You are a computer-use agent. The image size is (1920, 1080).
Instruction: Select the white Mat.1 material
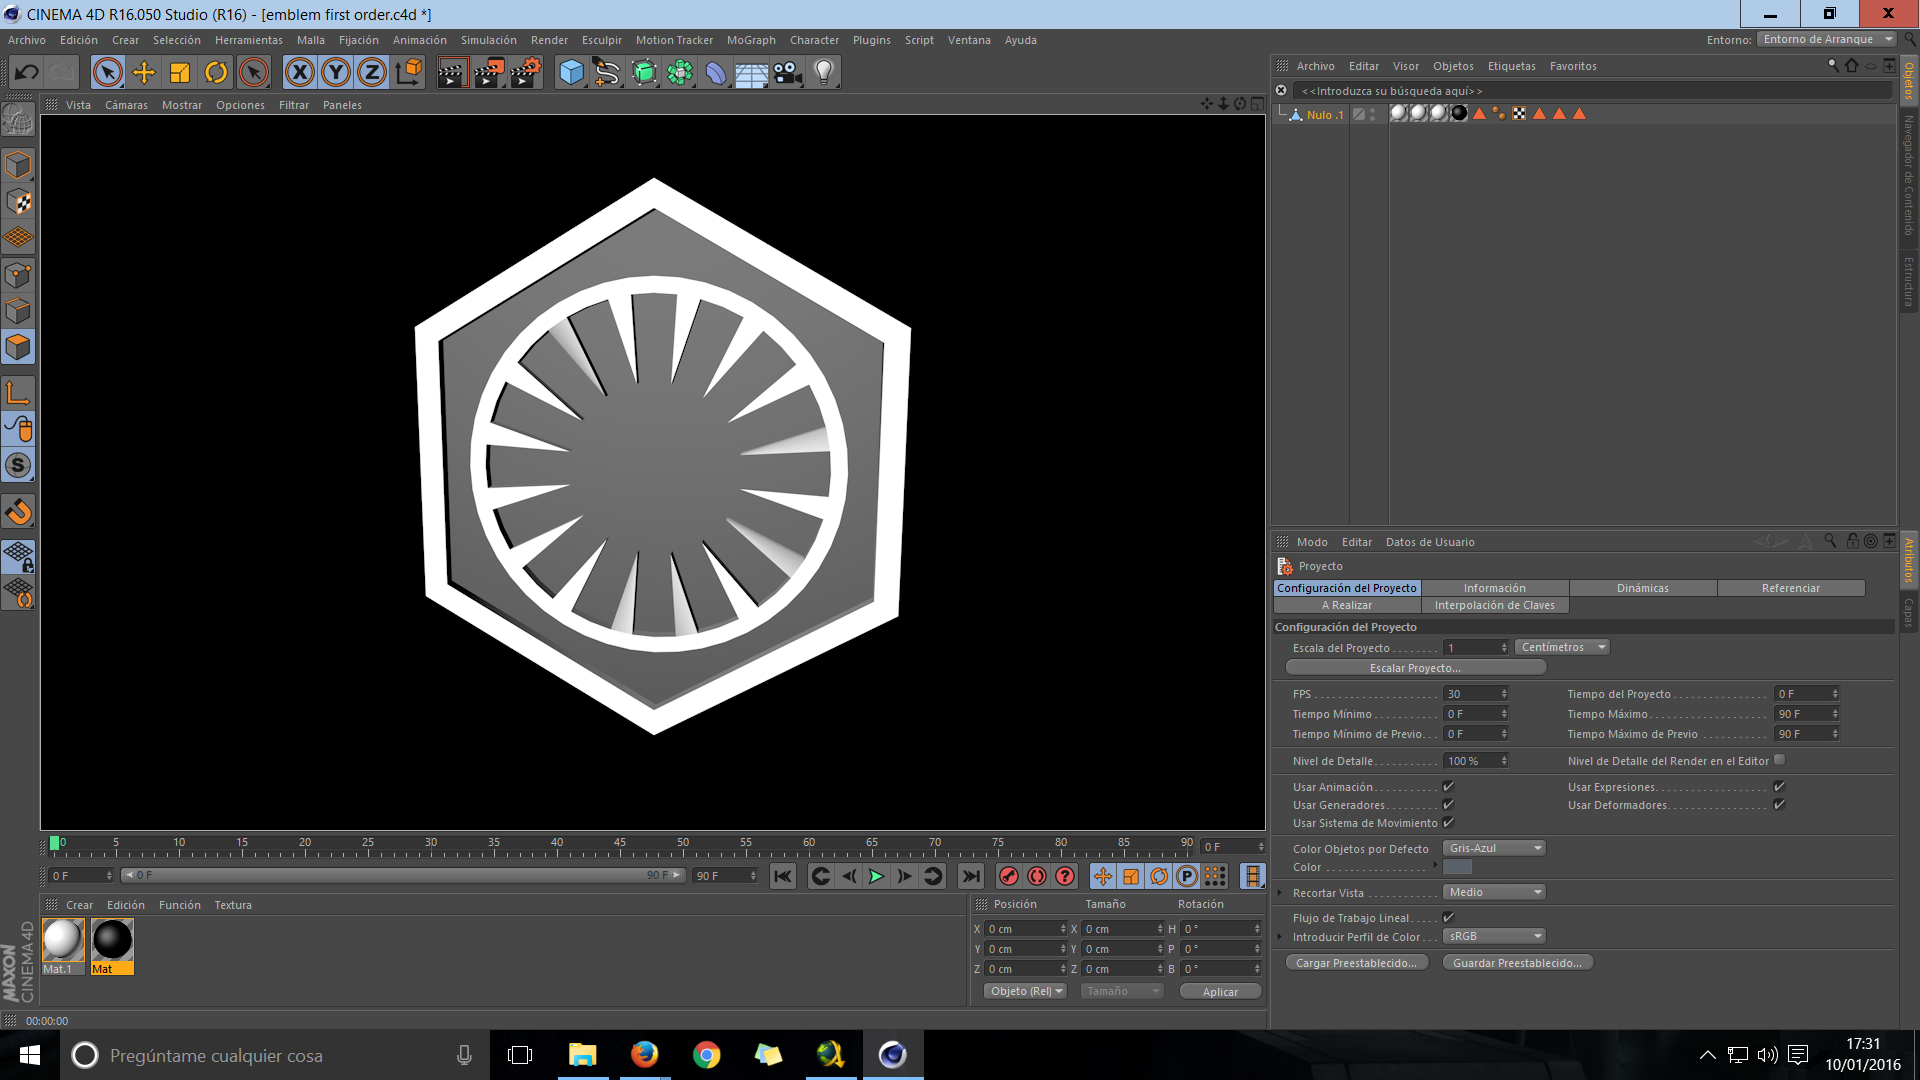[63, 946]
